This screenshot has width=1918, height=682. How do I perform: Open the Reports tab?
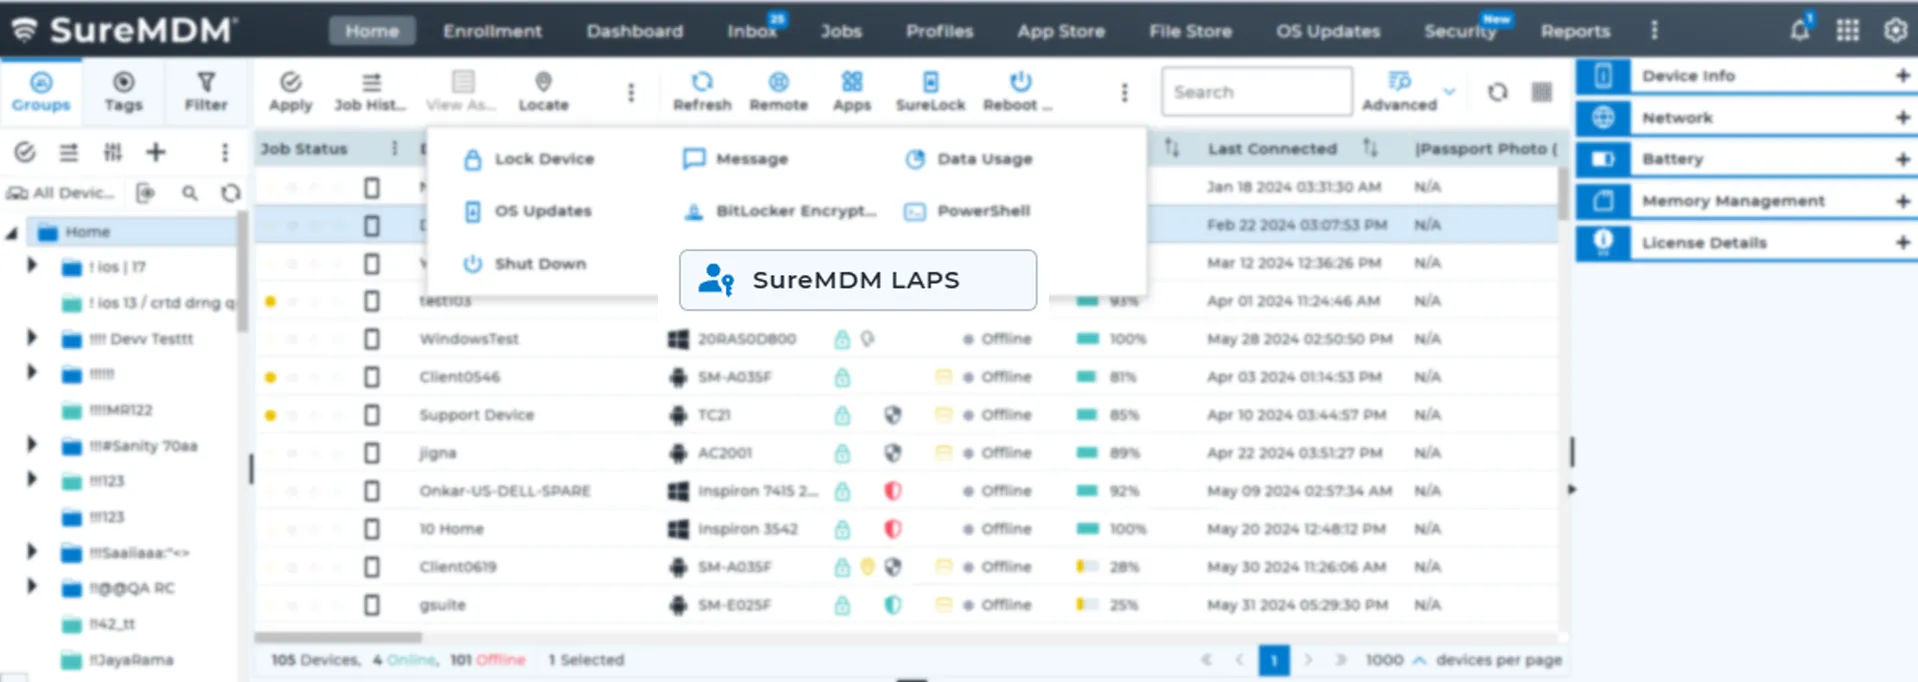coord(1575,31)
